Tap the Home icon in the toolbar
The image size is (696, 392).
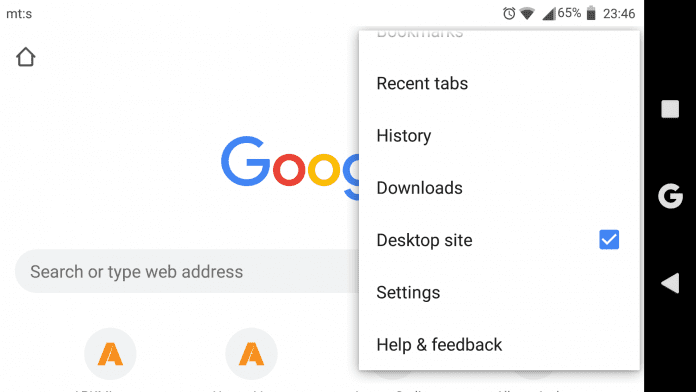pos(25,57)
